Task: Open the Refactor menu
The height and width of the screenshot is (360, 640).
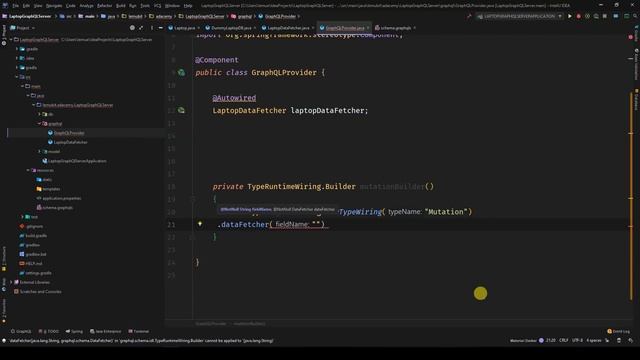Action: 104,6
